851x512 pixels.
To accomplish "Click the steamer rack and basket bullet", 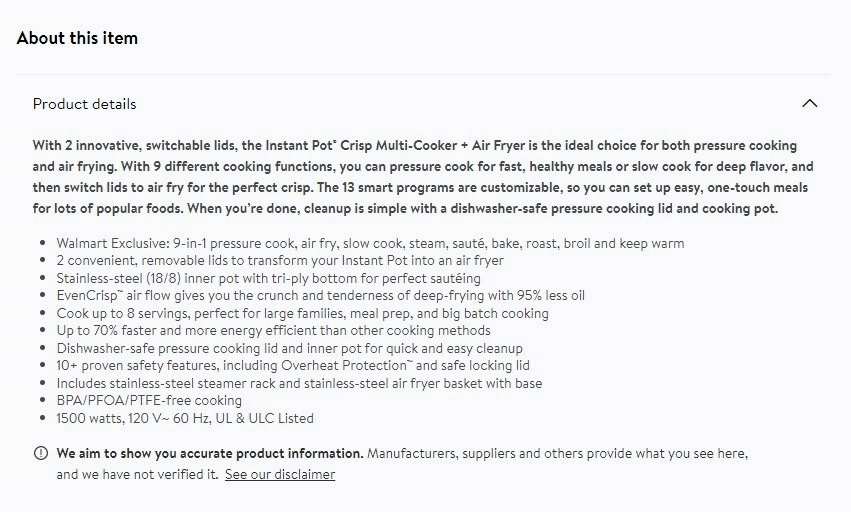I will [299, 383].
